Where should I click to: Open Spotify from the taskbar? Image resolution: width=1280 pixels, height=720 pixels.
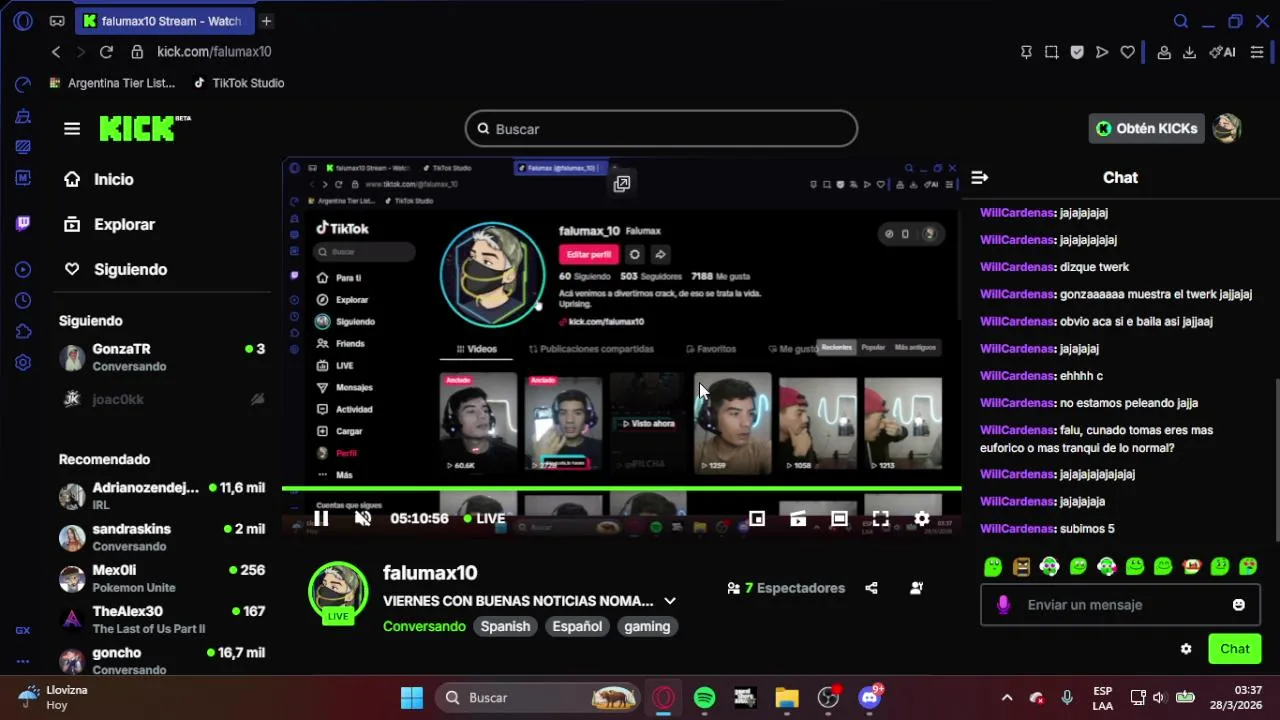(704, 697)
